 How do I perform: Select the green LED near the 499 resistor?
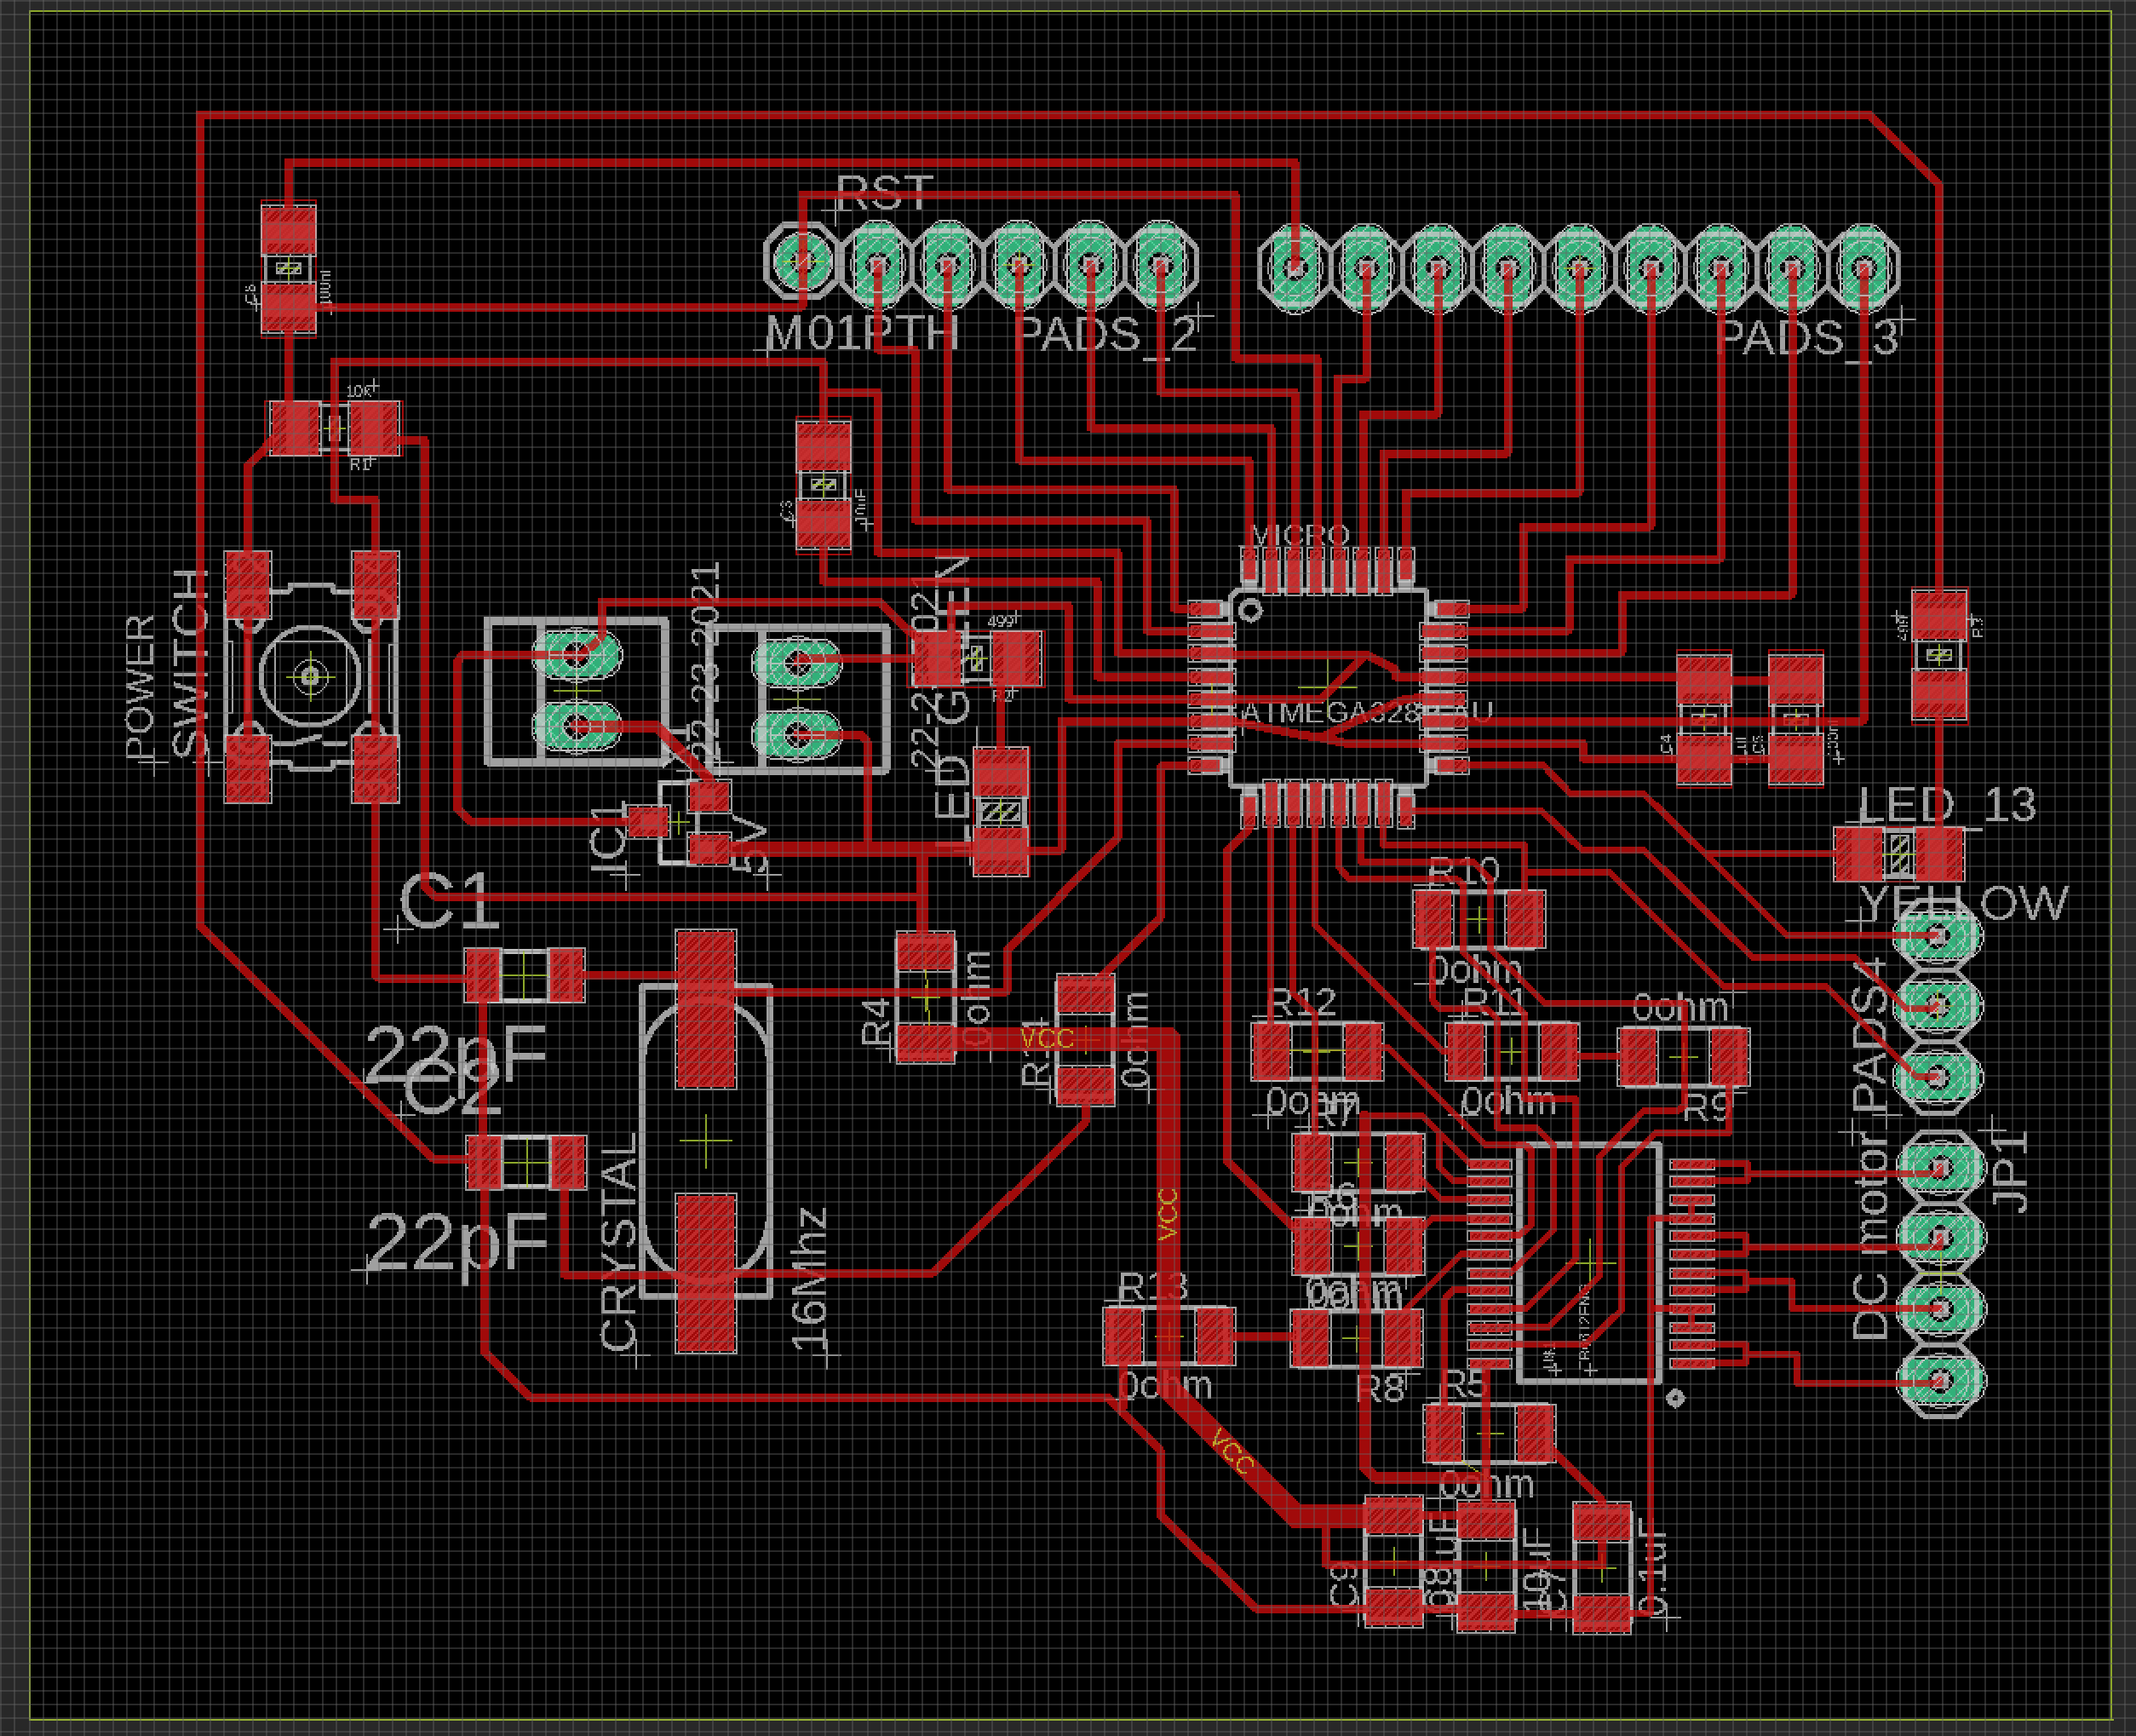[x=1000, y=812]
